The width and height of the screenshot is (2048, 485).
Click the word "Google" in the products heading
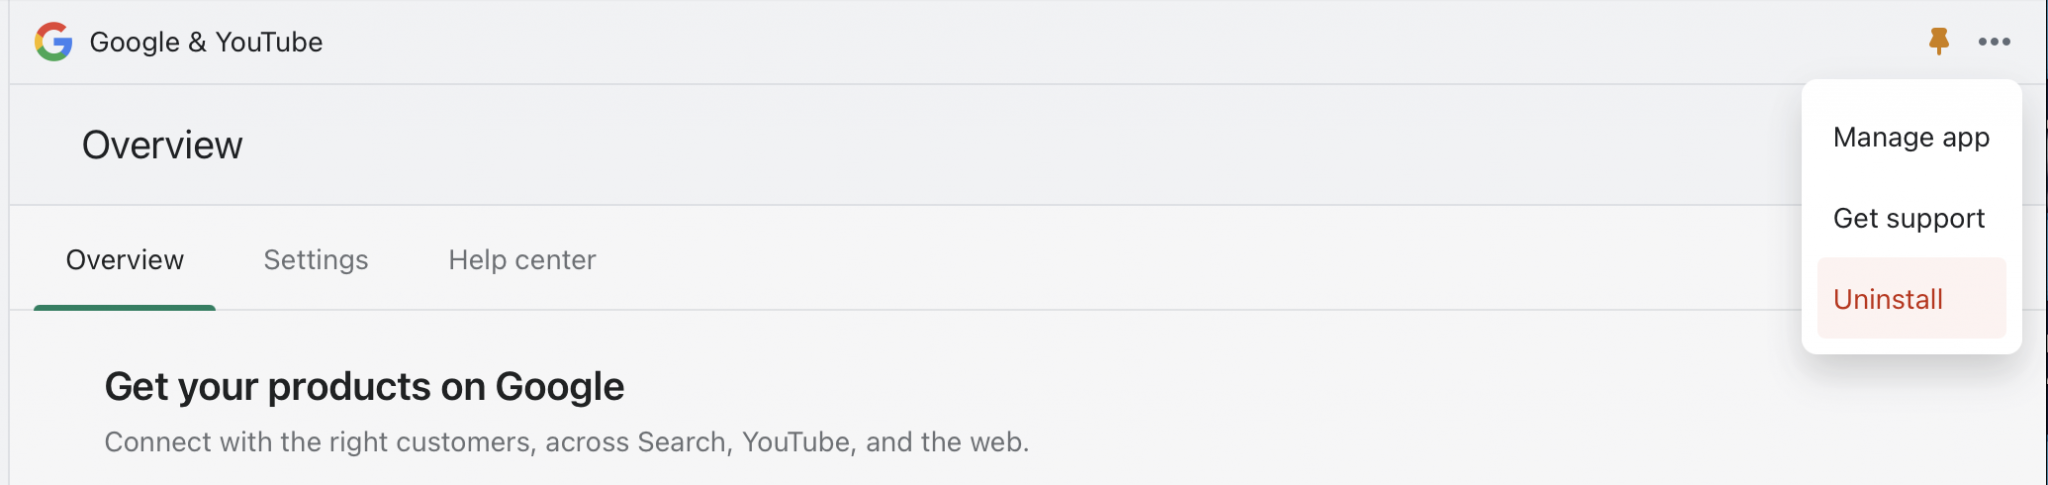pyautogui.click(x=560, y=387)
